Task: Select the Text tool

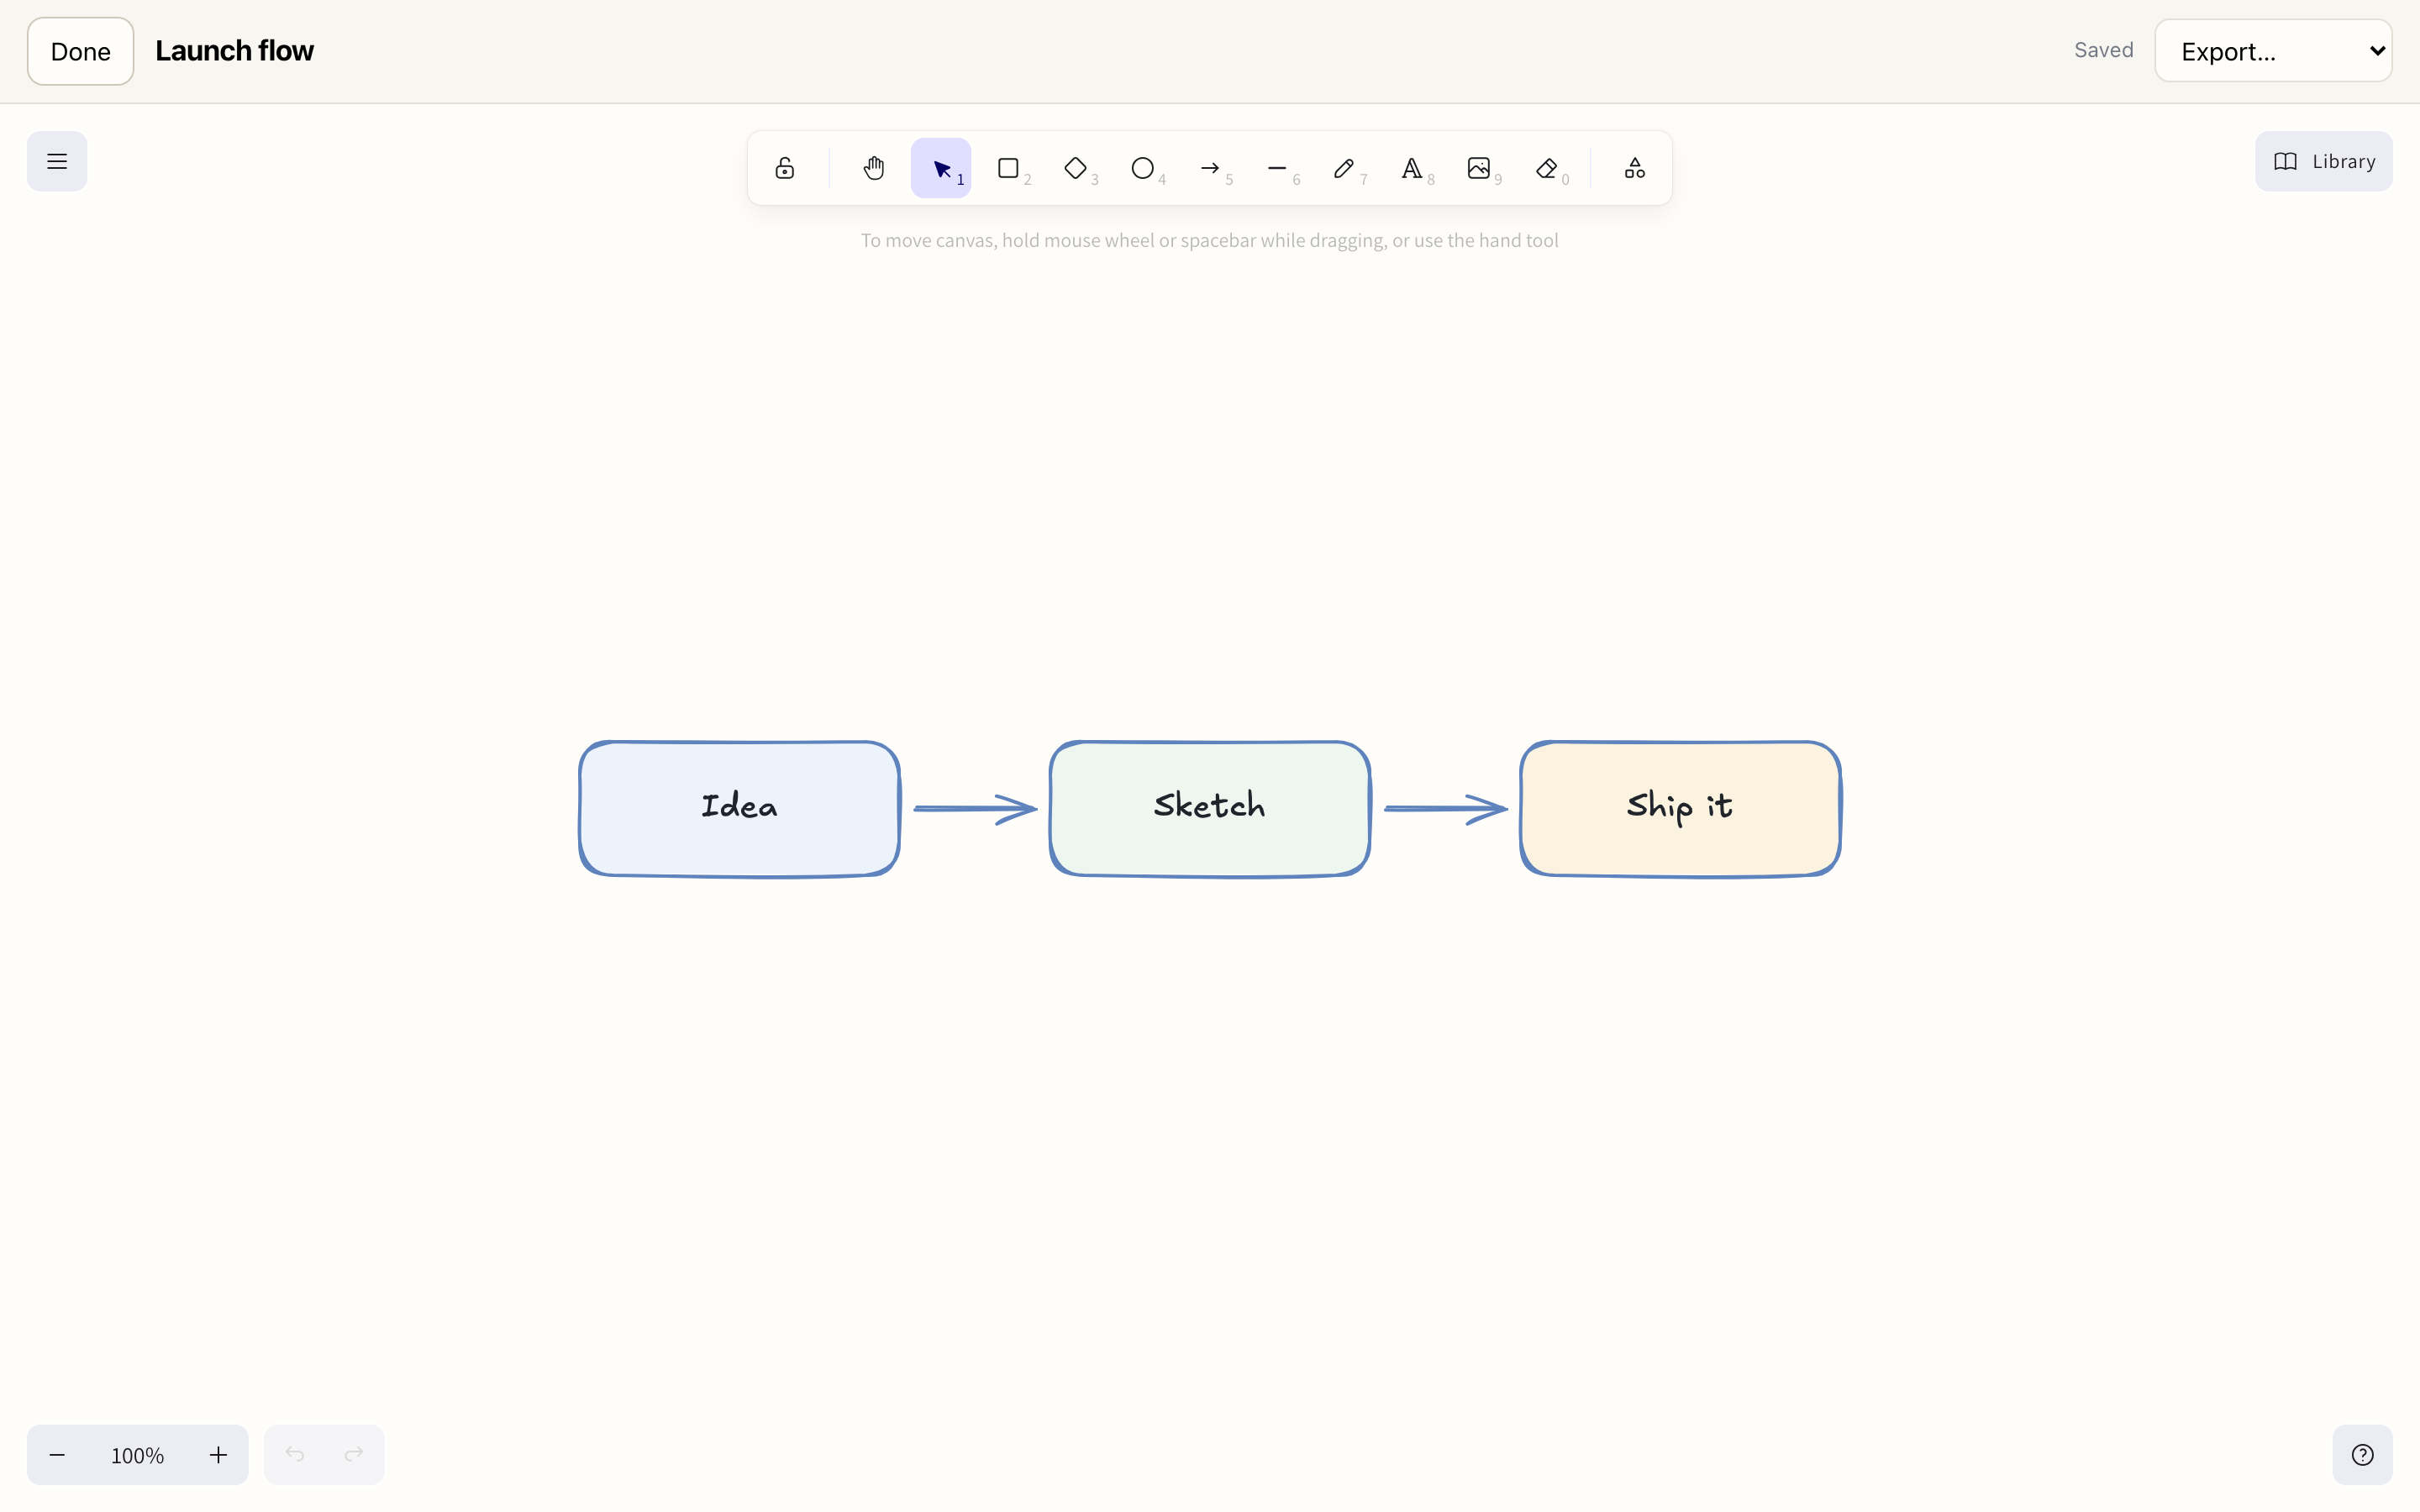Action: click(1412, 168)
